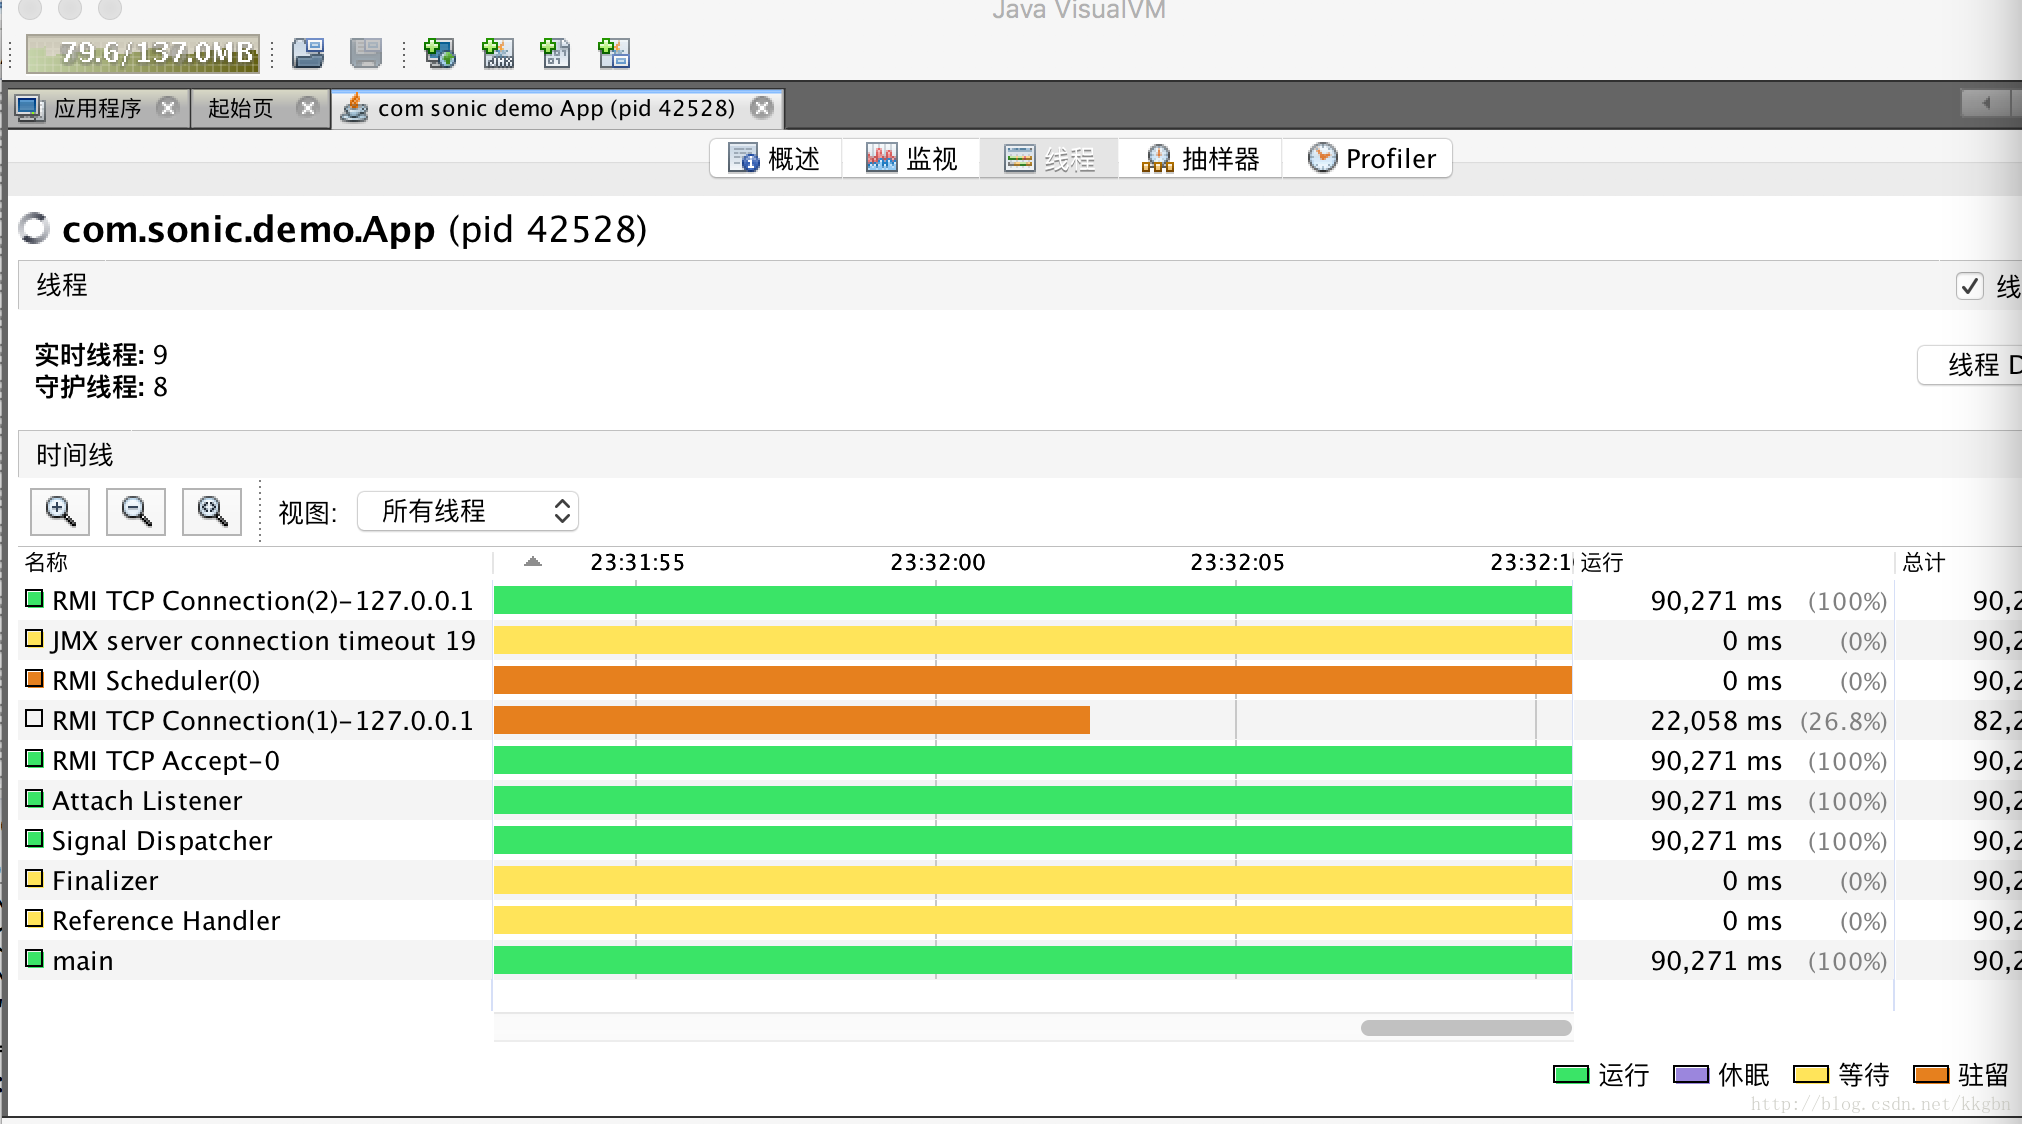The image size is (2022, 1124).
Task: Click the tab scroll-left arrow at top right
Action: 1987,103
